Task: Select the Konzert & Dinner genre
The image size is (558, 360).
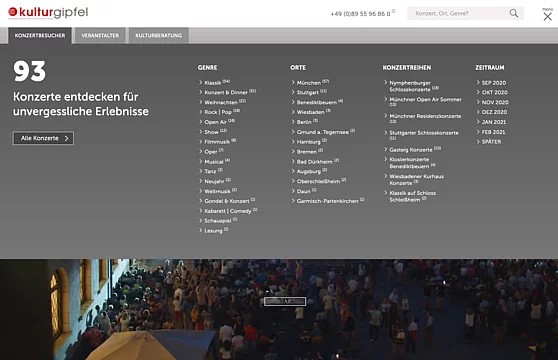Action: [x=227, y=92]
